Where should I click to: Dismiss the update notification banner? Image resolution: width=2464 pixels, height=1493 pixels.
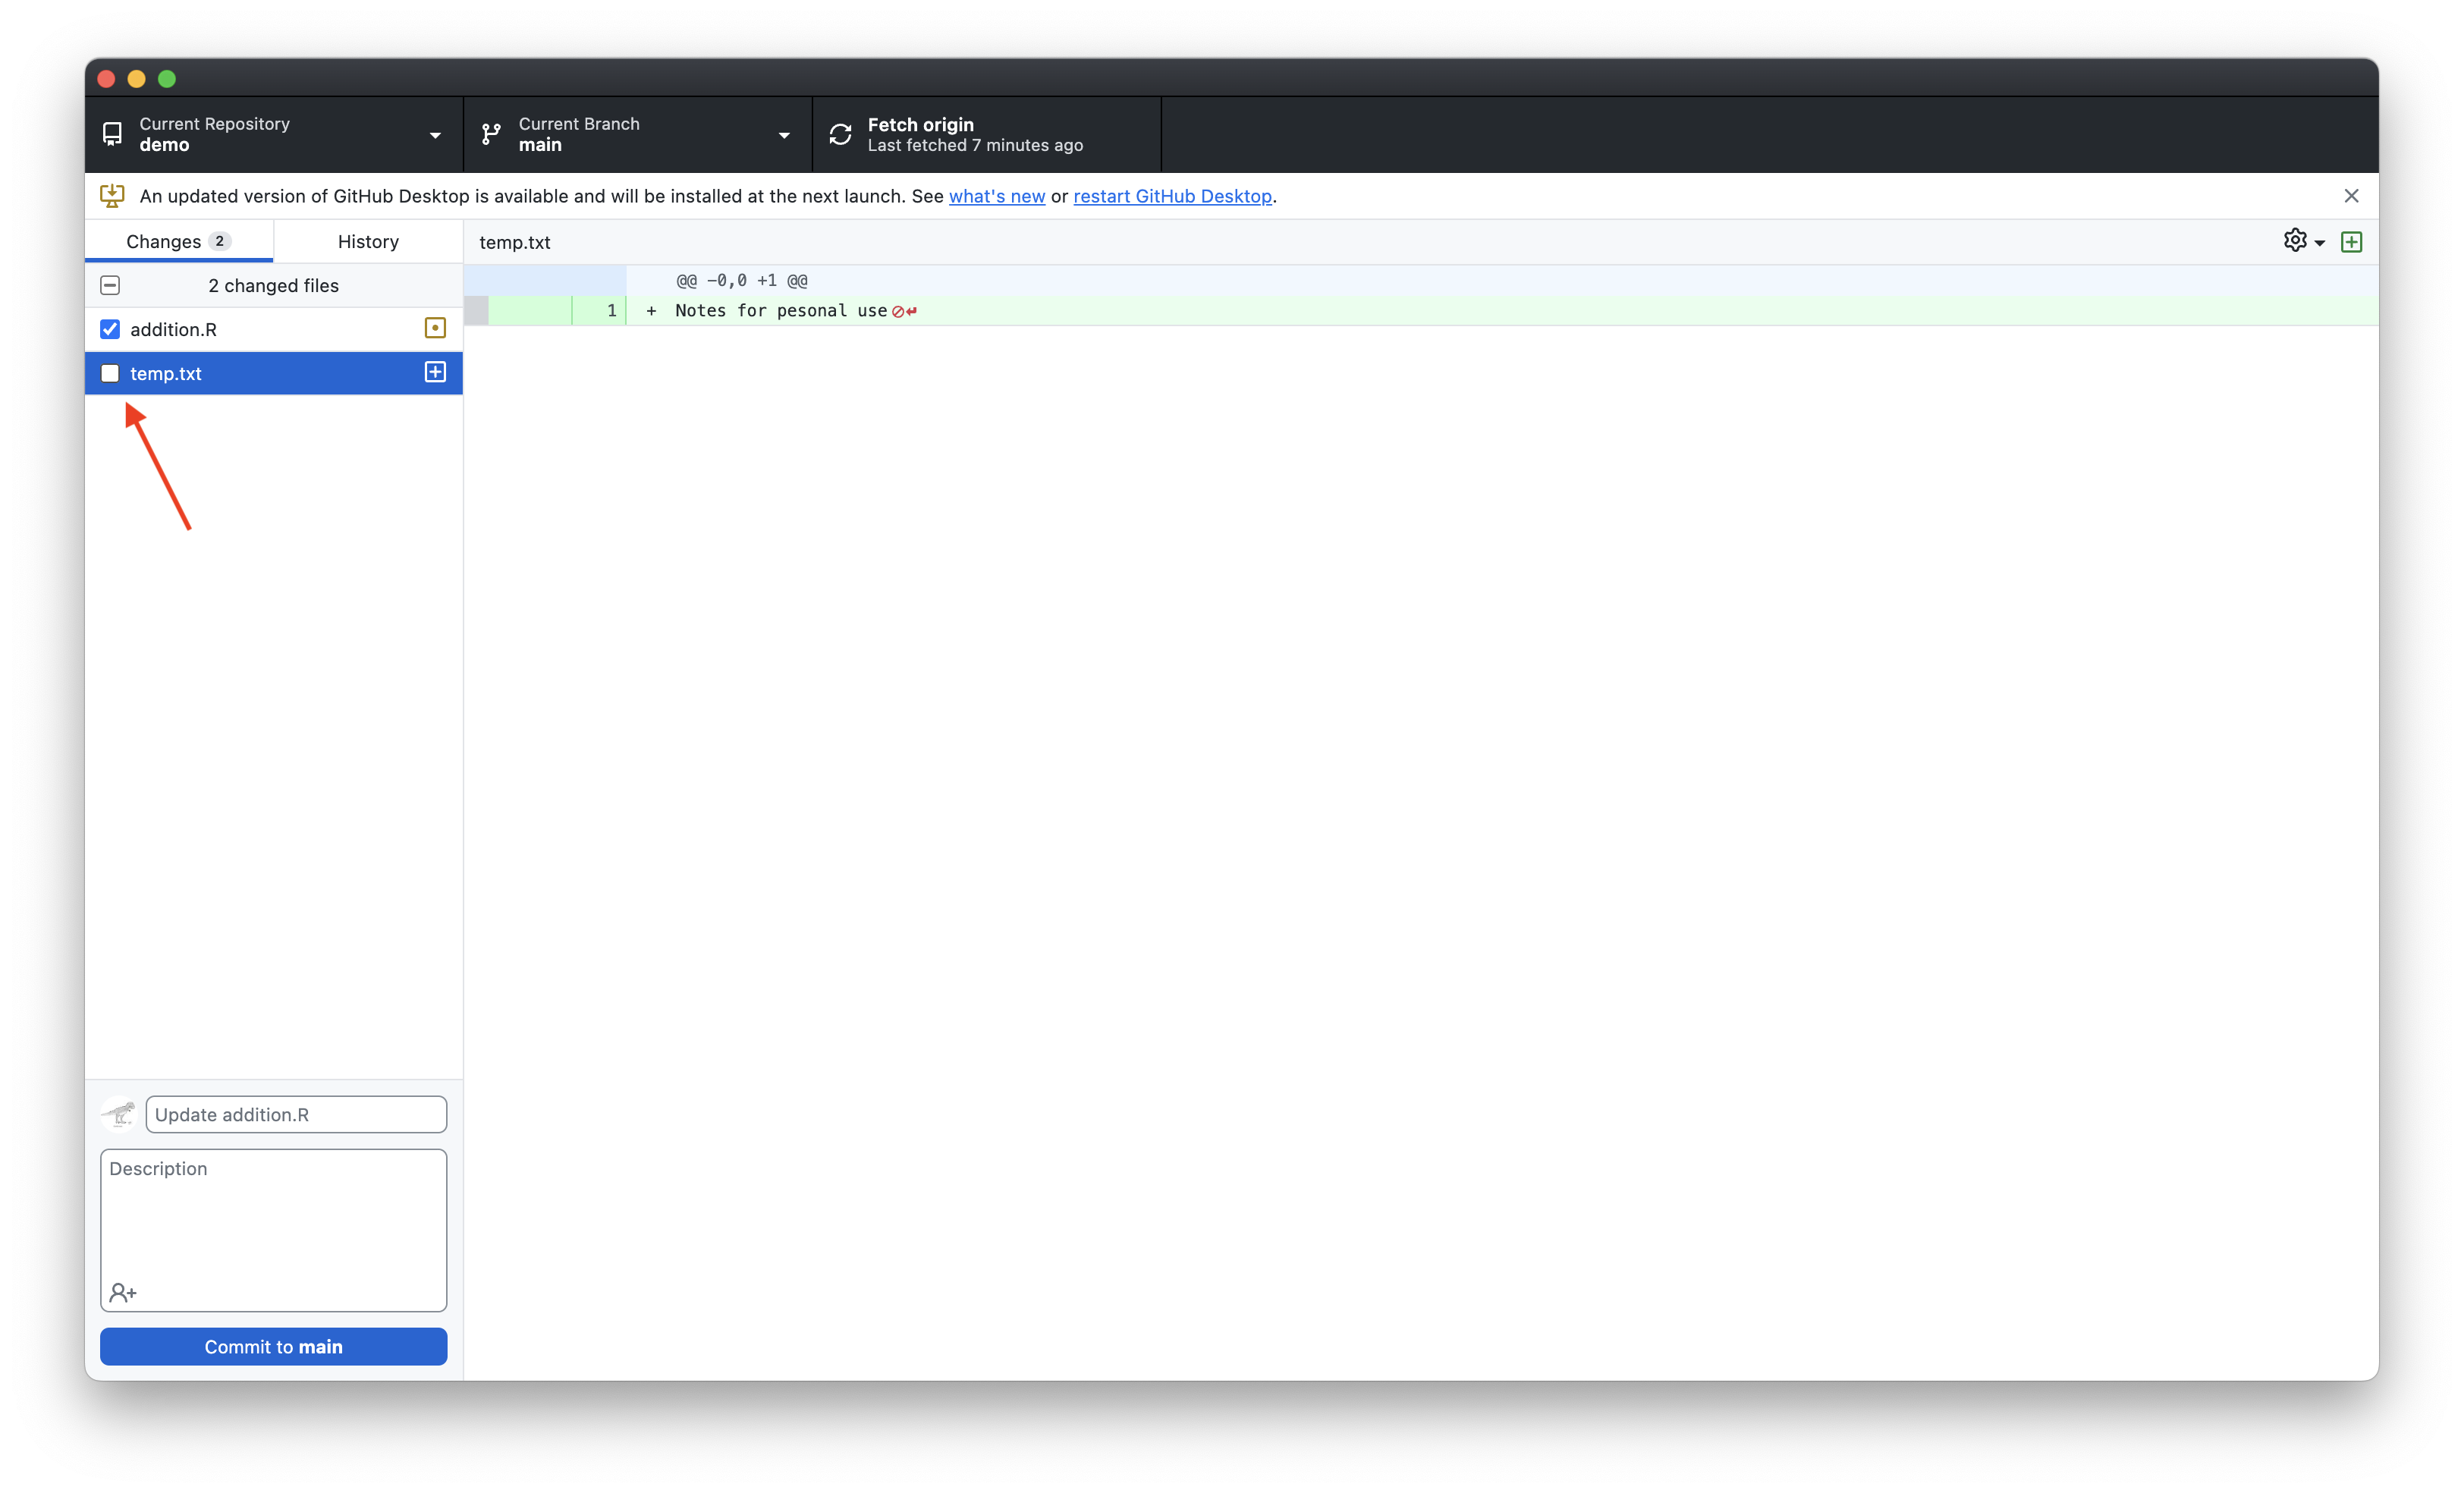click(x=2351, y=196)
